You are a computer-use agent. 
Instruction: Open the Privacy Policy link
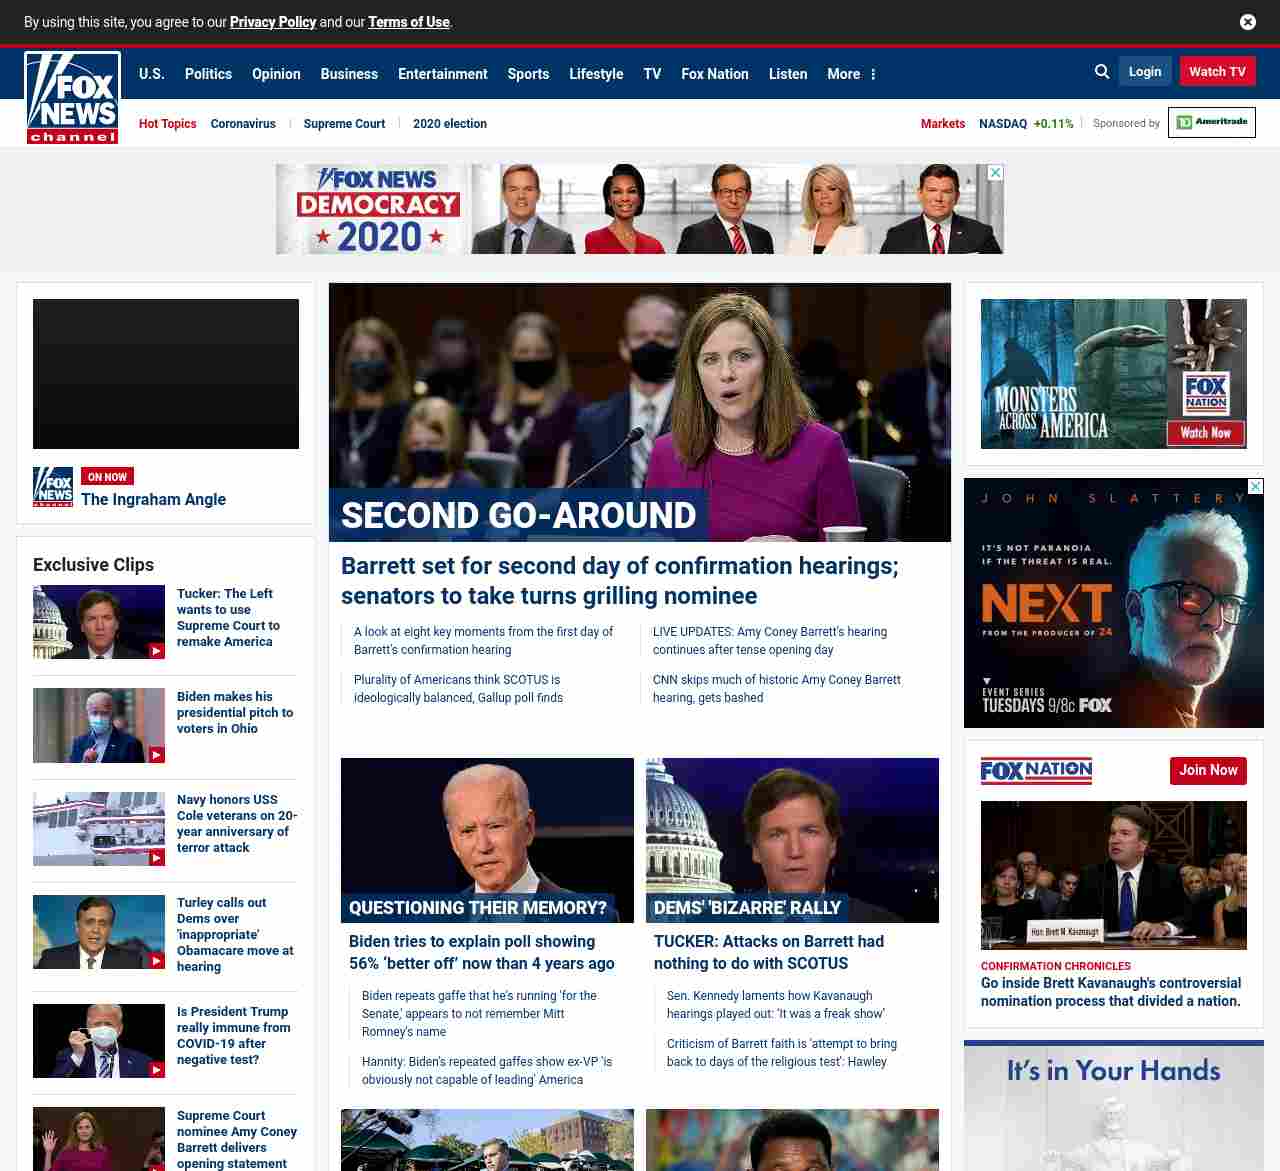[x=272, y=22]
